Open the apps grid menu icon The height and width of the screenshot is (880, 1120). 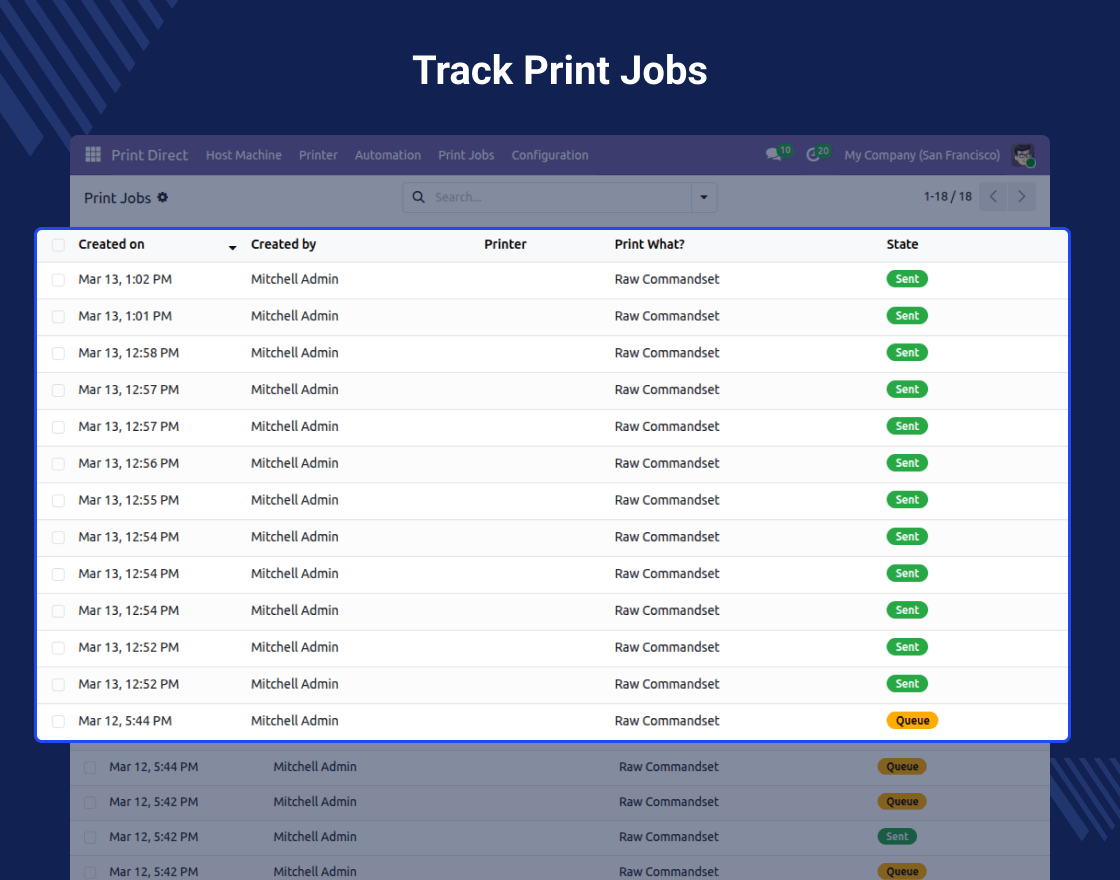(93, 155)
